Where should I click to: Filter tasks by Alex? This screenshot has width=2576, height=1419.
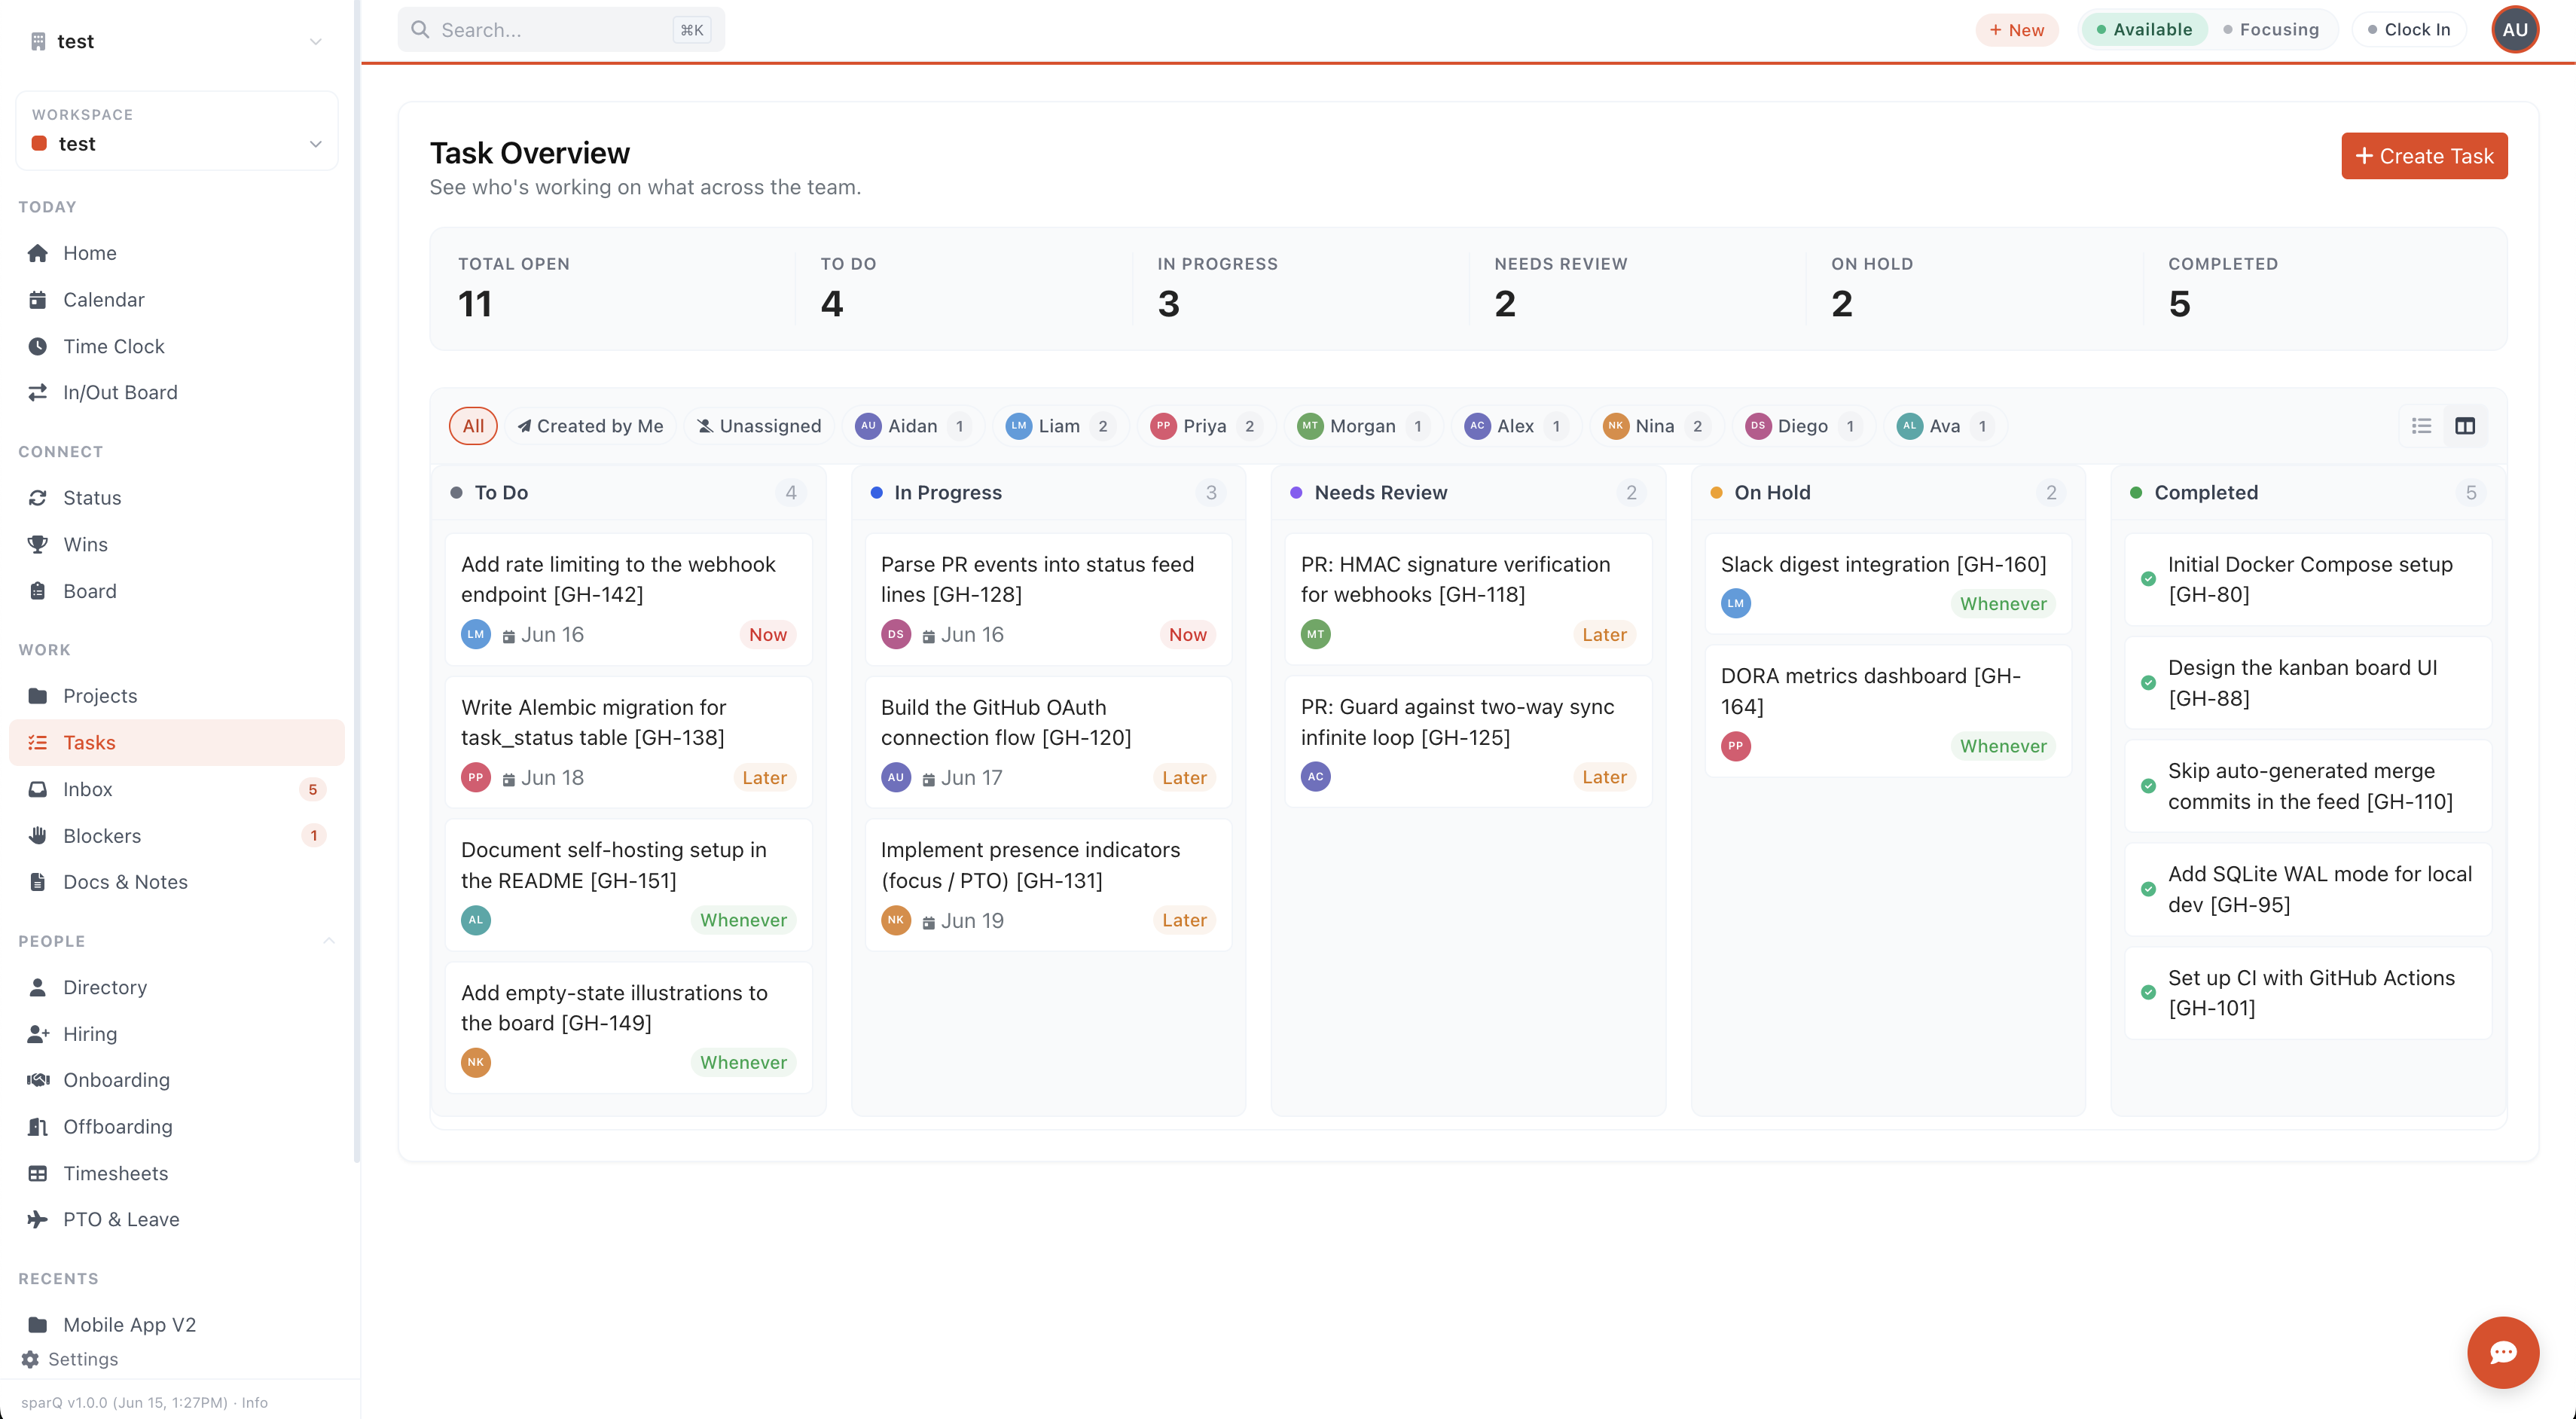click(x=1516, y=426)
